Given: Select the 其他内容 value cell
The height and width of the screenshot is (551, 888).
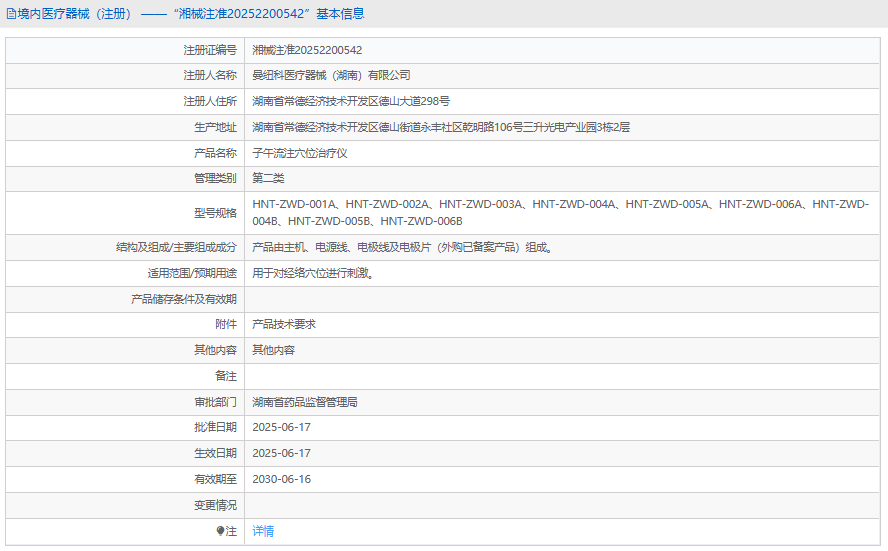Looking at the screenshot, I should (x=274, y=350).
